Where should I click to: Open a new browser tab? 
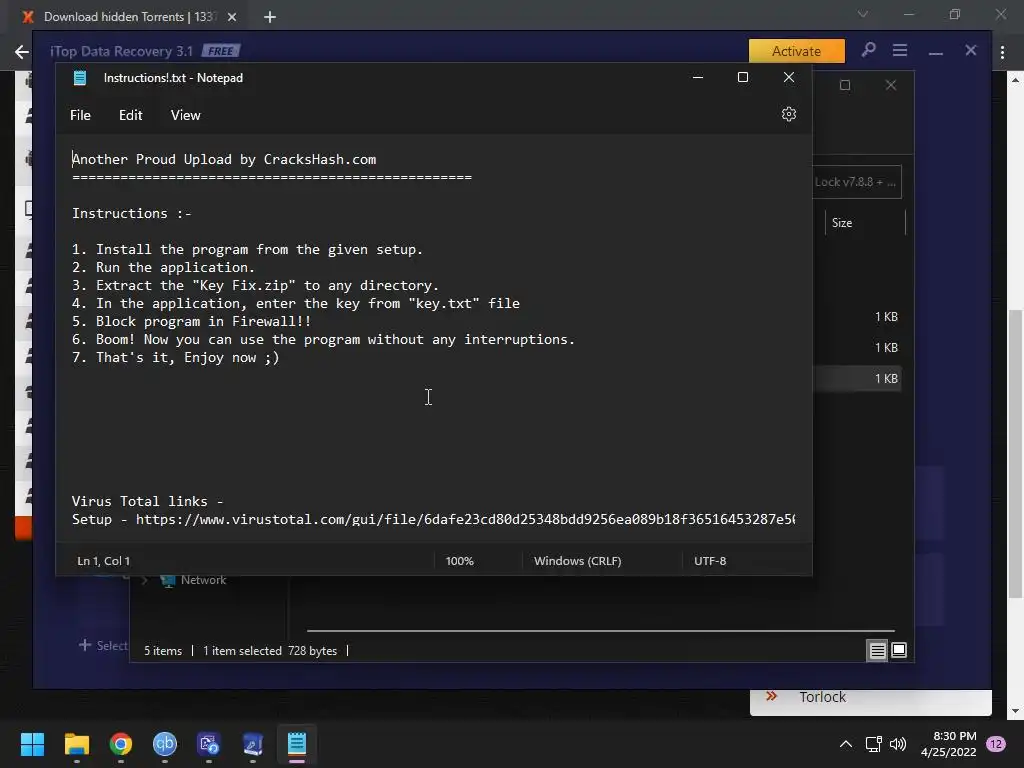[x=270, y=17]
